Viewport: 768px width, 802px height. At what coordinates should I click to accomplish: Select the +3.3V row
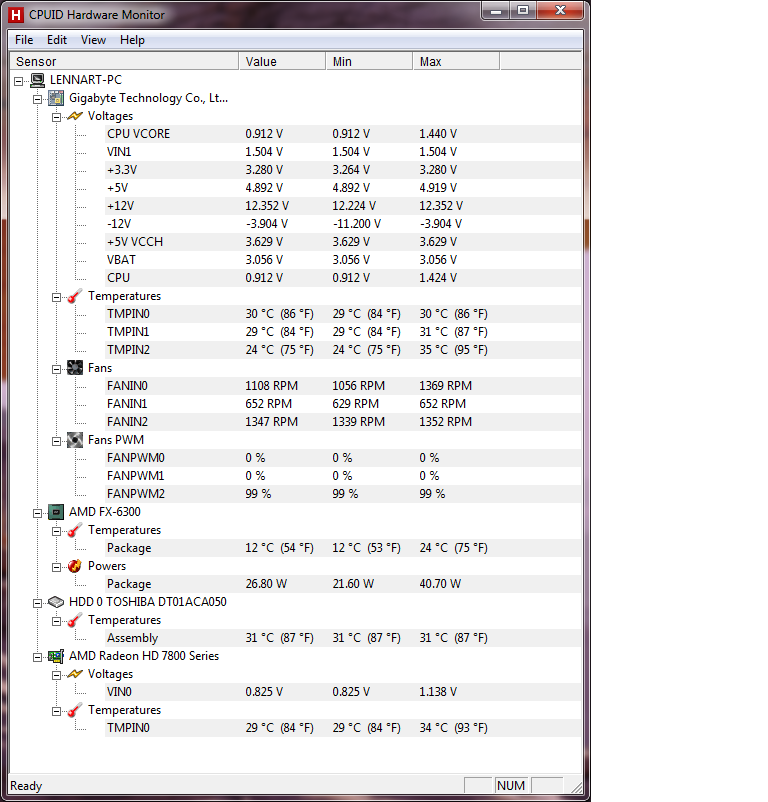coord(343,170)
